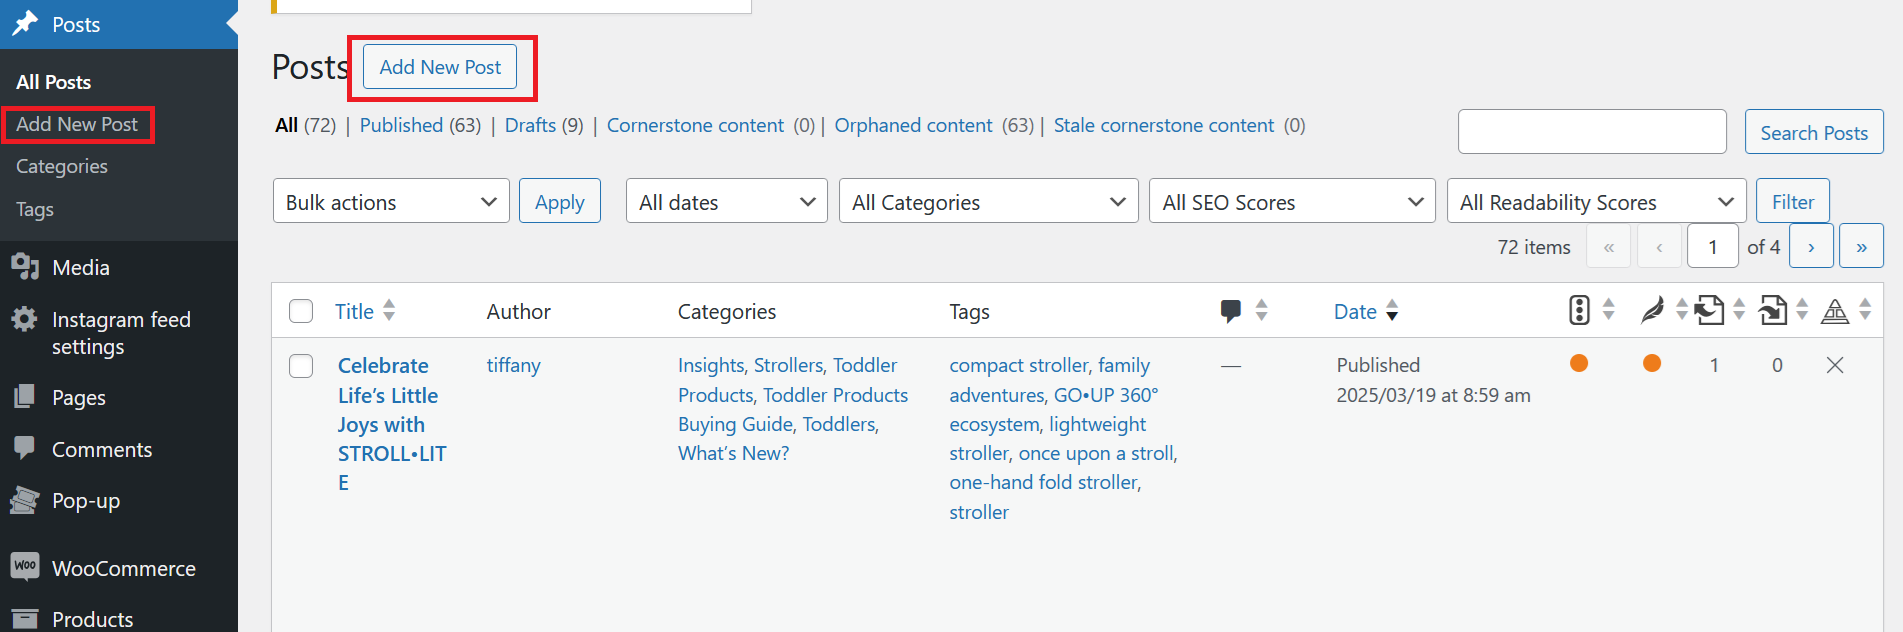Image resolution: width=1903 pixels, height=632 pixels.
Task: Filter posts by Published (63)
Action: point(420,125)
